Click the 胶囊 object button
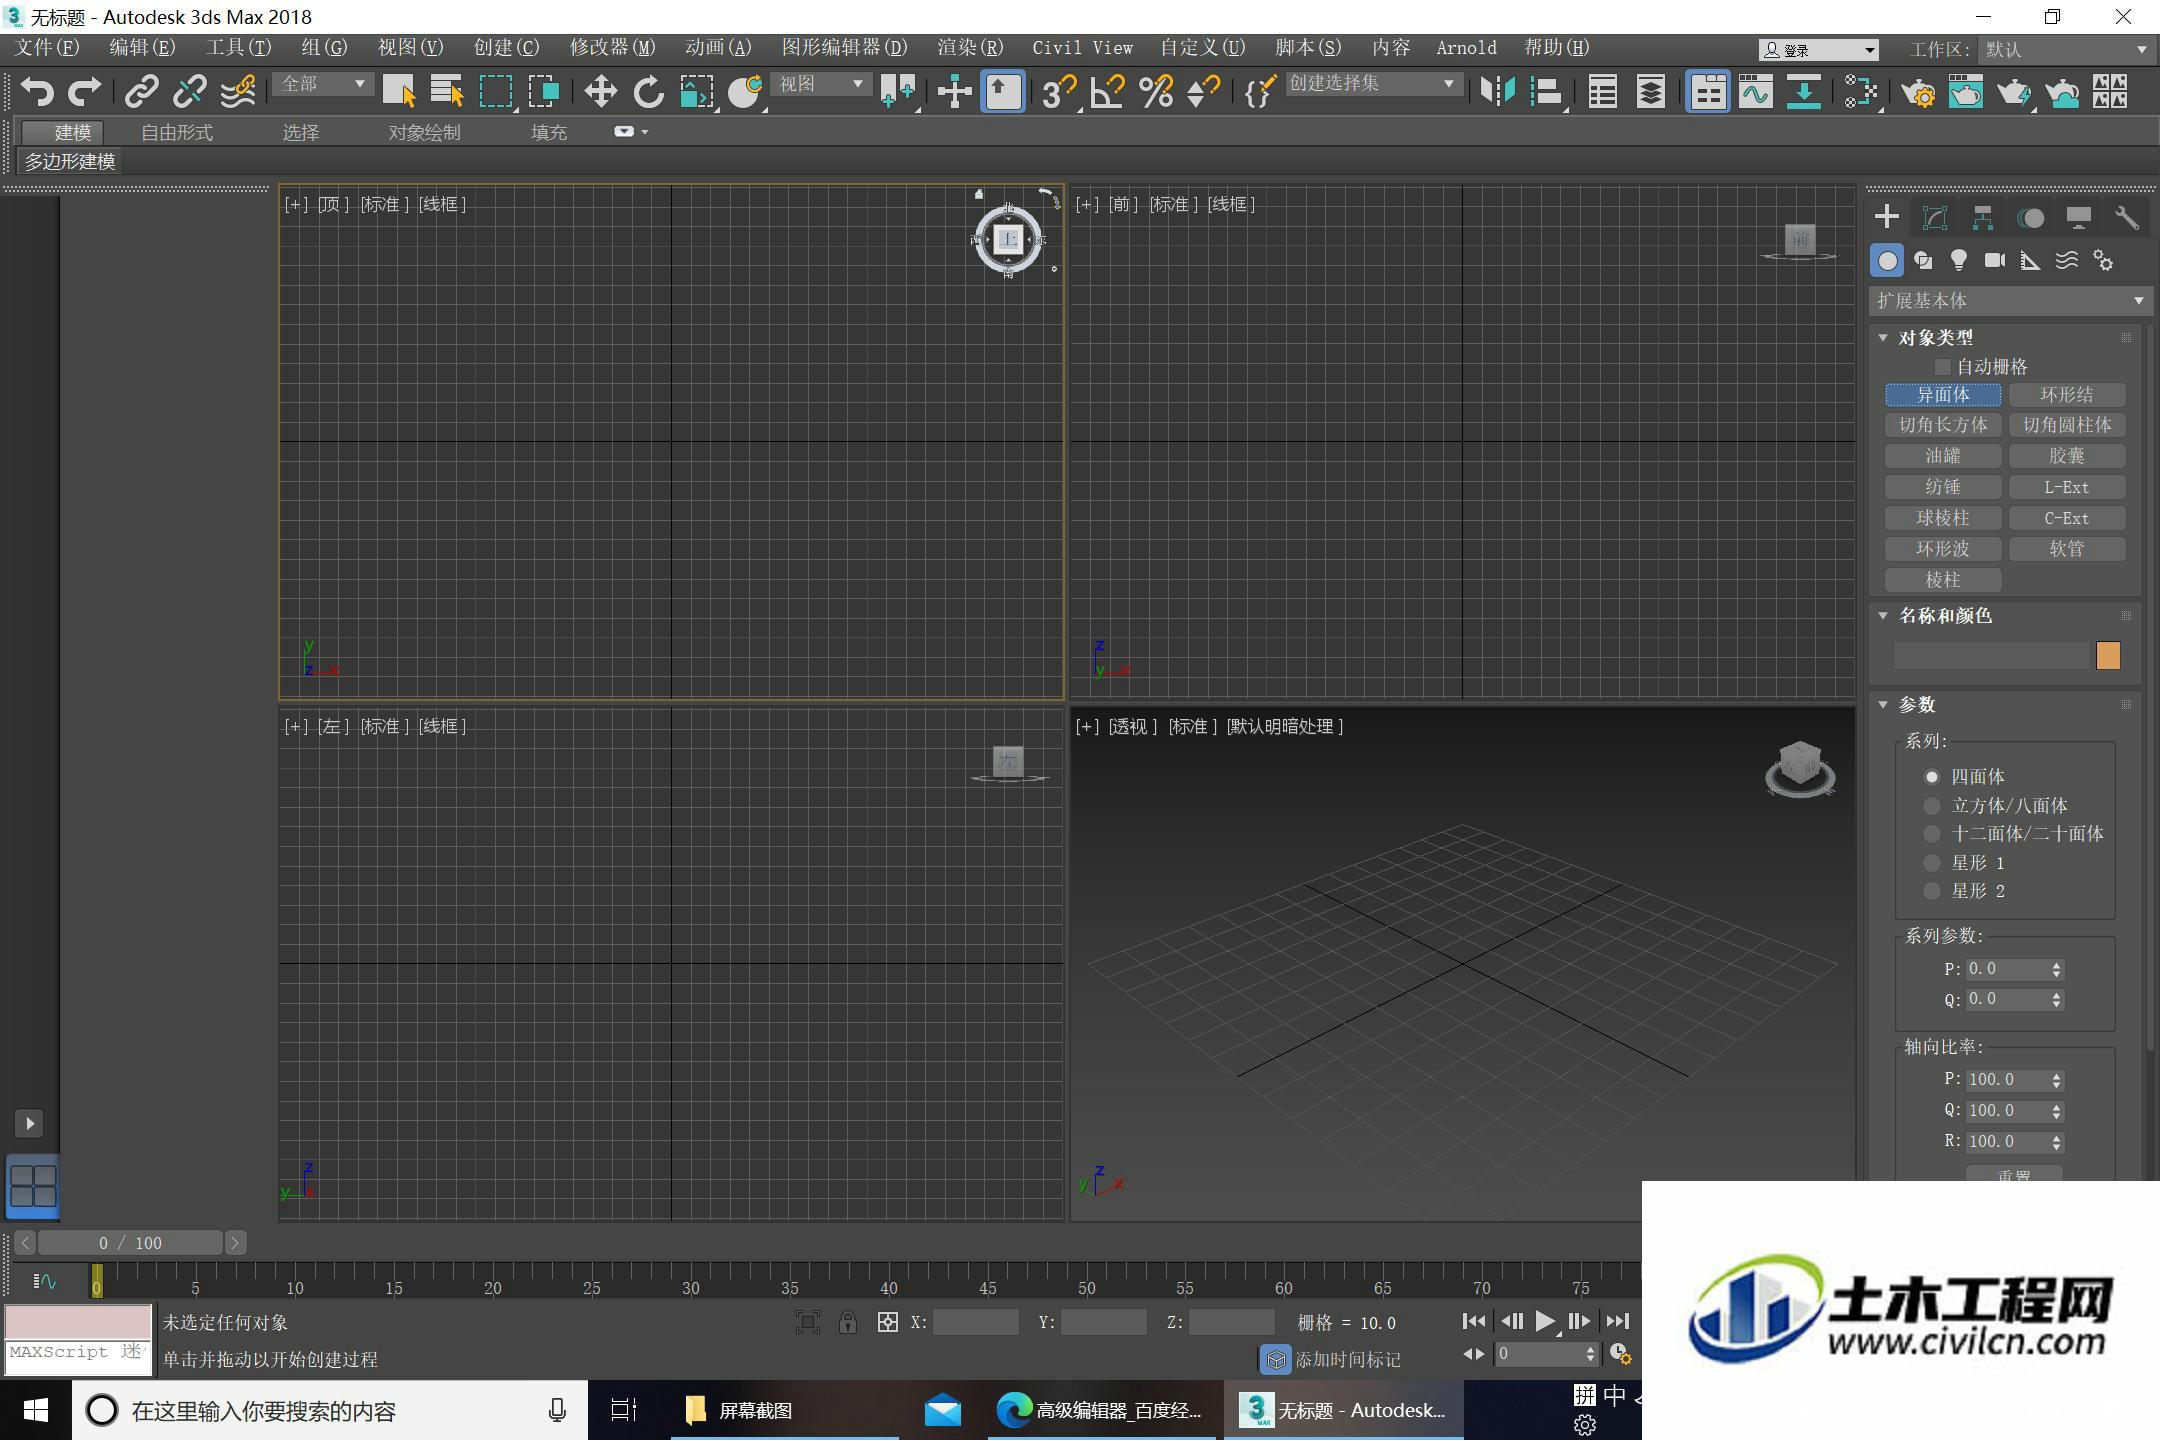The height and width of the screenshot is (1440, 2160). 2066,456
